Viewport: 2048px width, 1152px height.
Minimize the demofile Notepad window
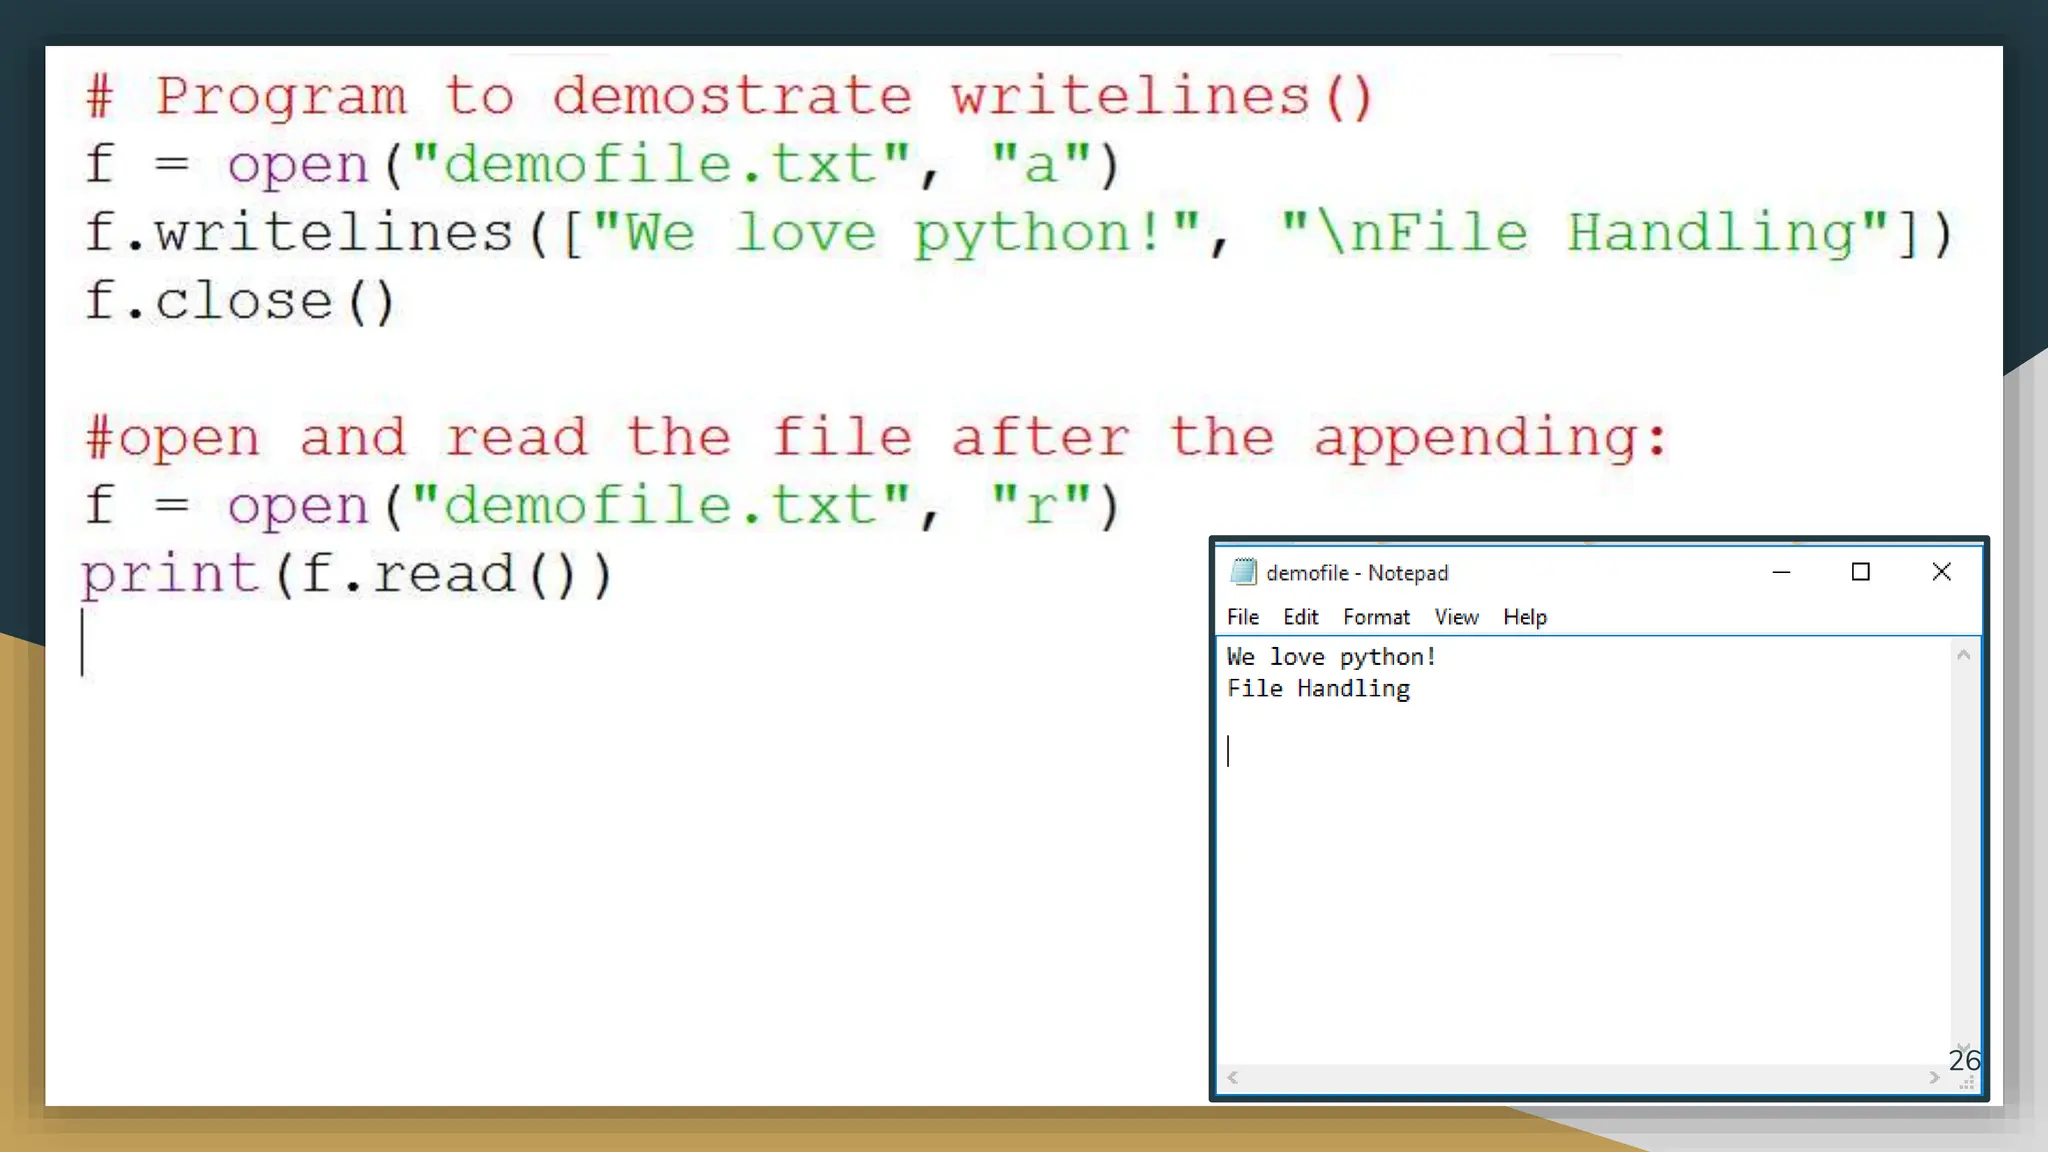pyautogui.click(x=1781, y=572)
